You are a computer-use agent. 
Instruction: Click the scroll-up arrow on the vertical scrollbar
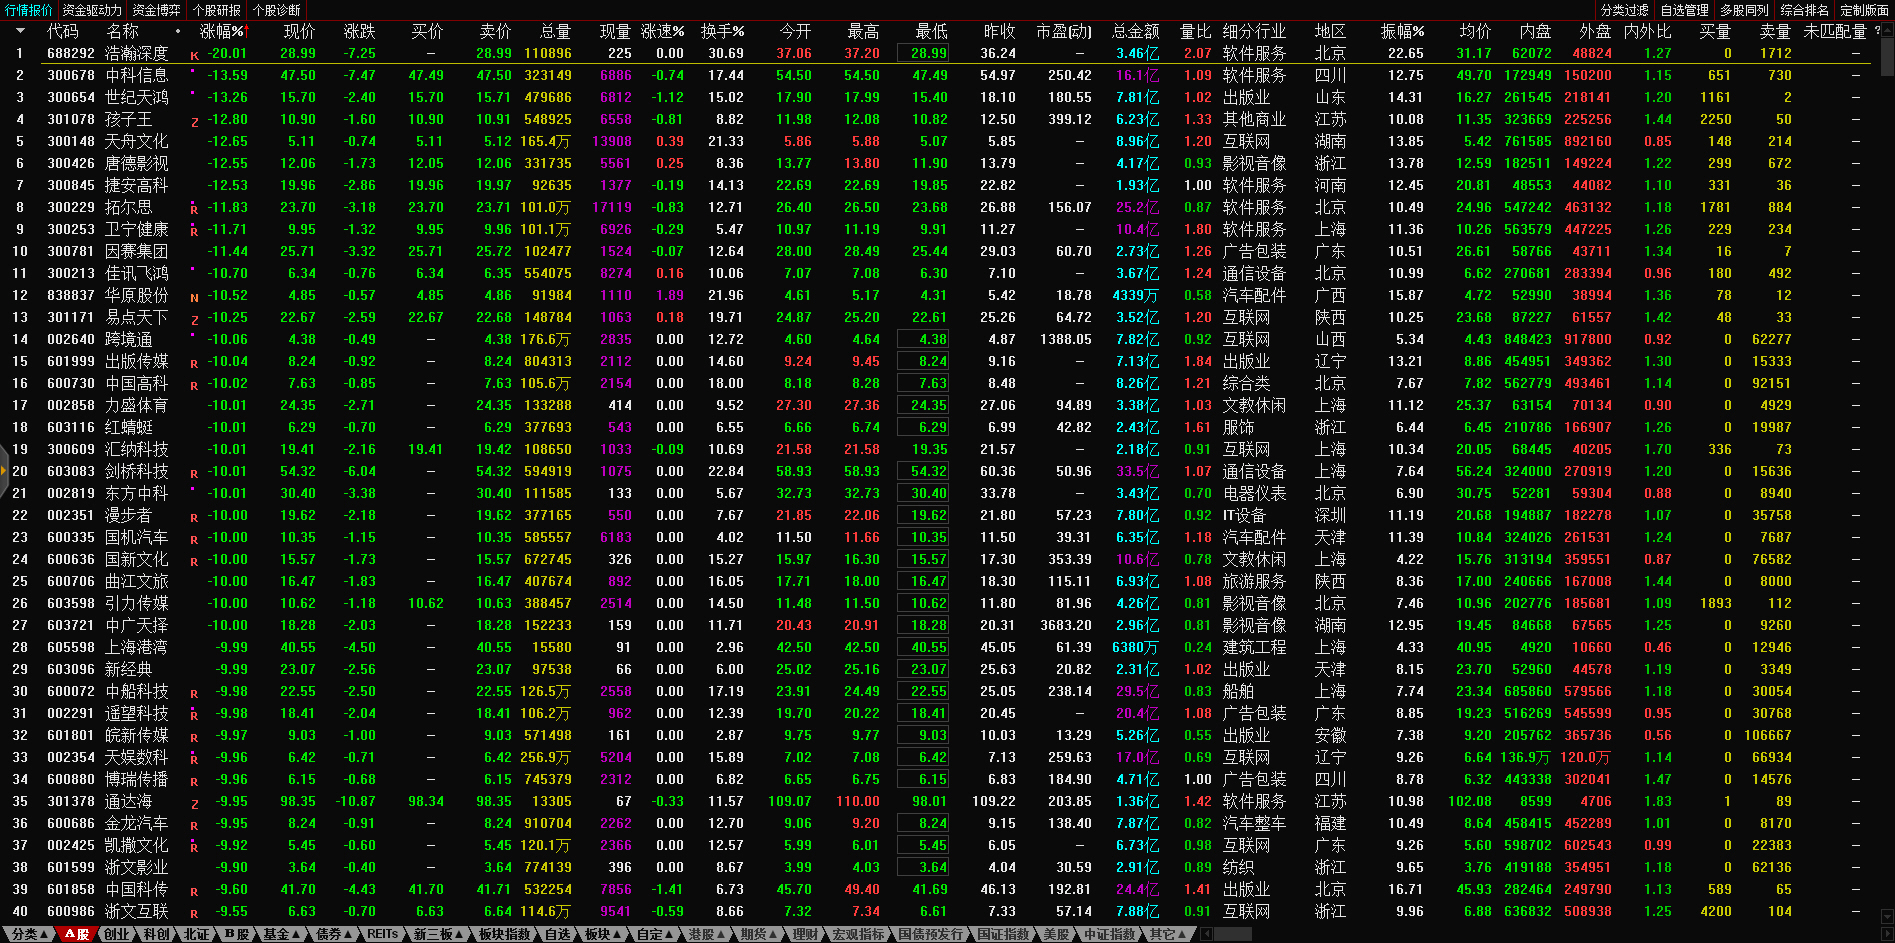coord(1887,29)
